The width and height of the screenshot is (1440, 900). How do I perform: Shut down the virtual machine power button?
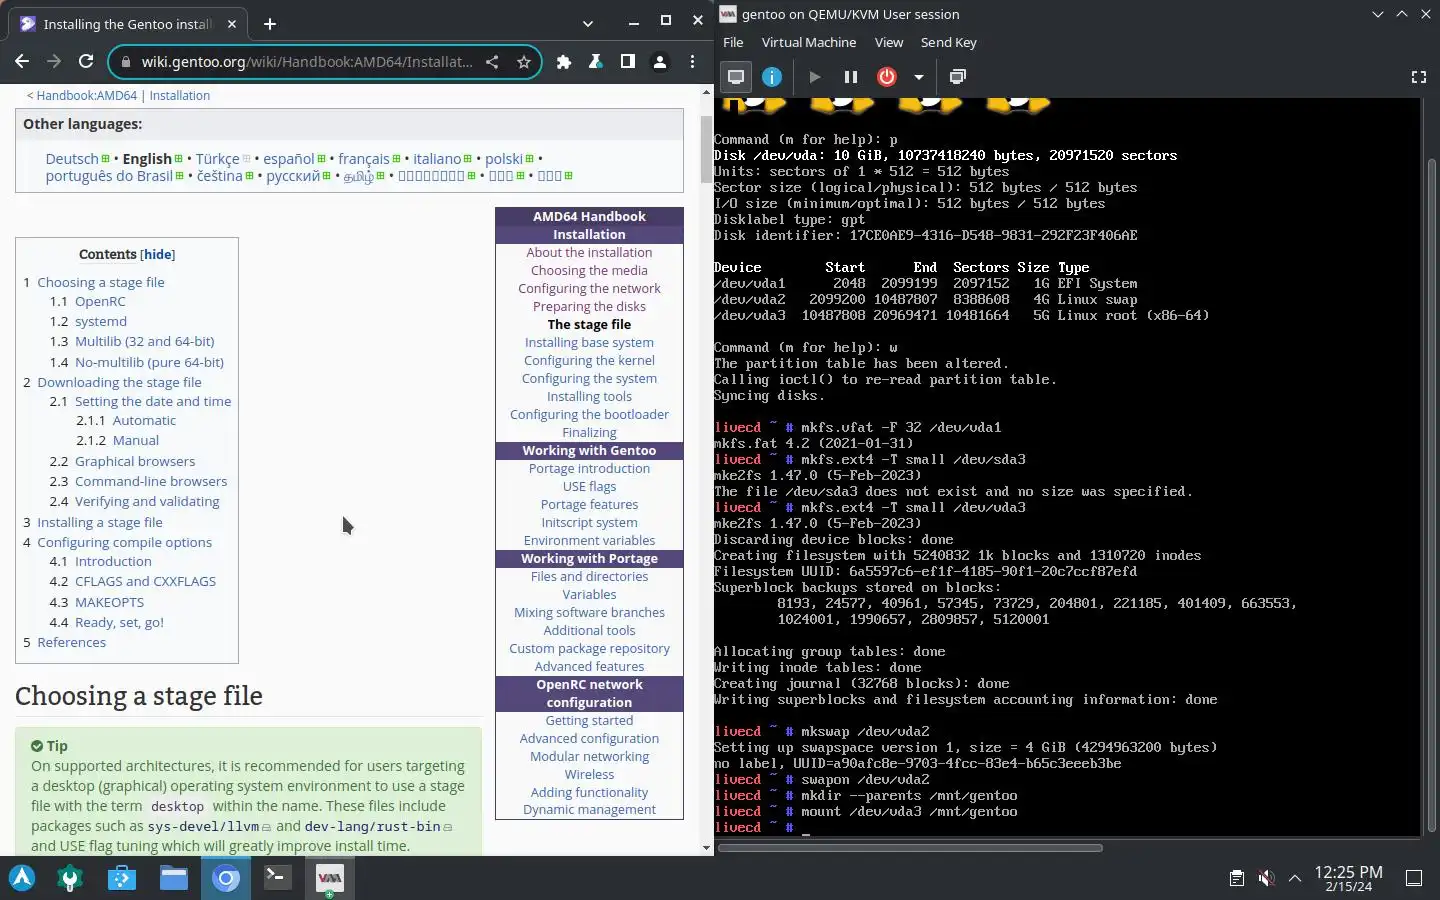[x=887, y=77]
